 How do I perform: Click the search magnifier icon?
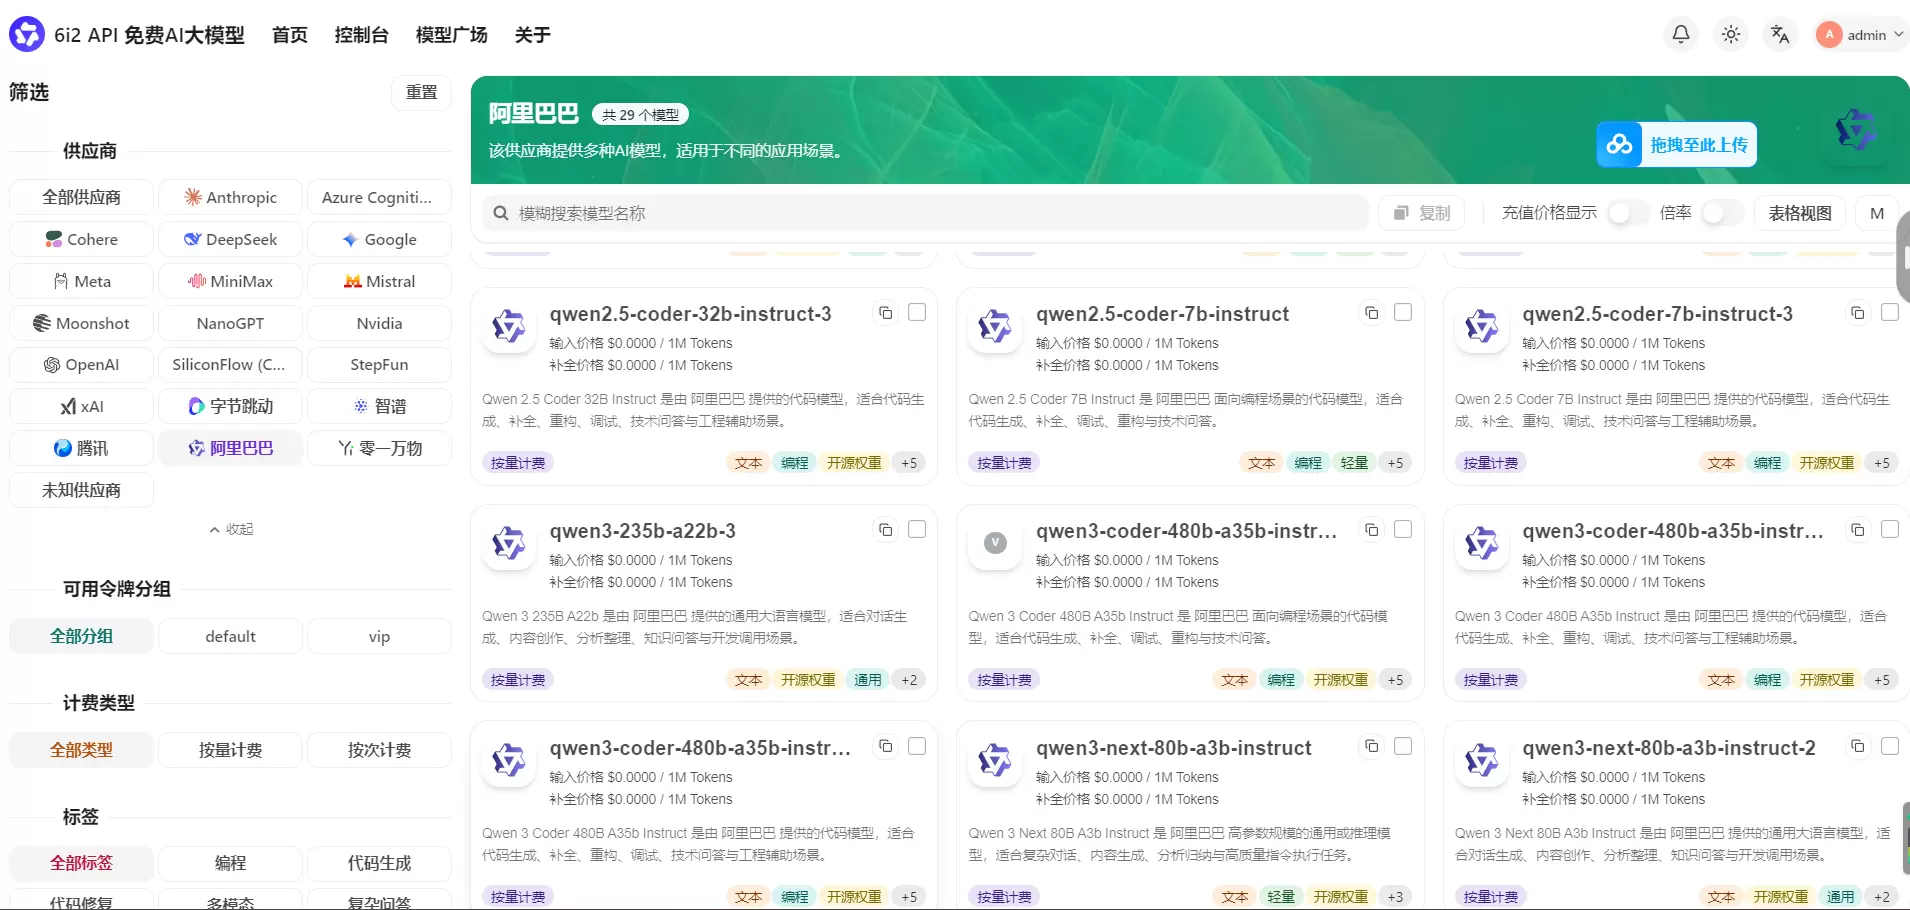[501, 213]
